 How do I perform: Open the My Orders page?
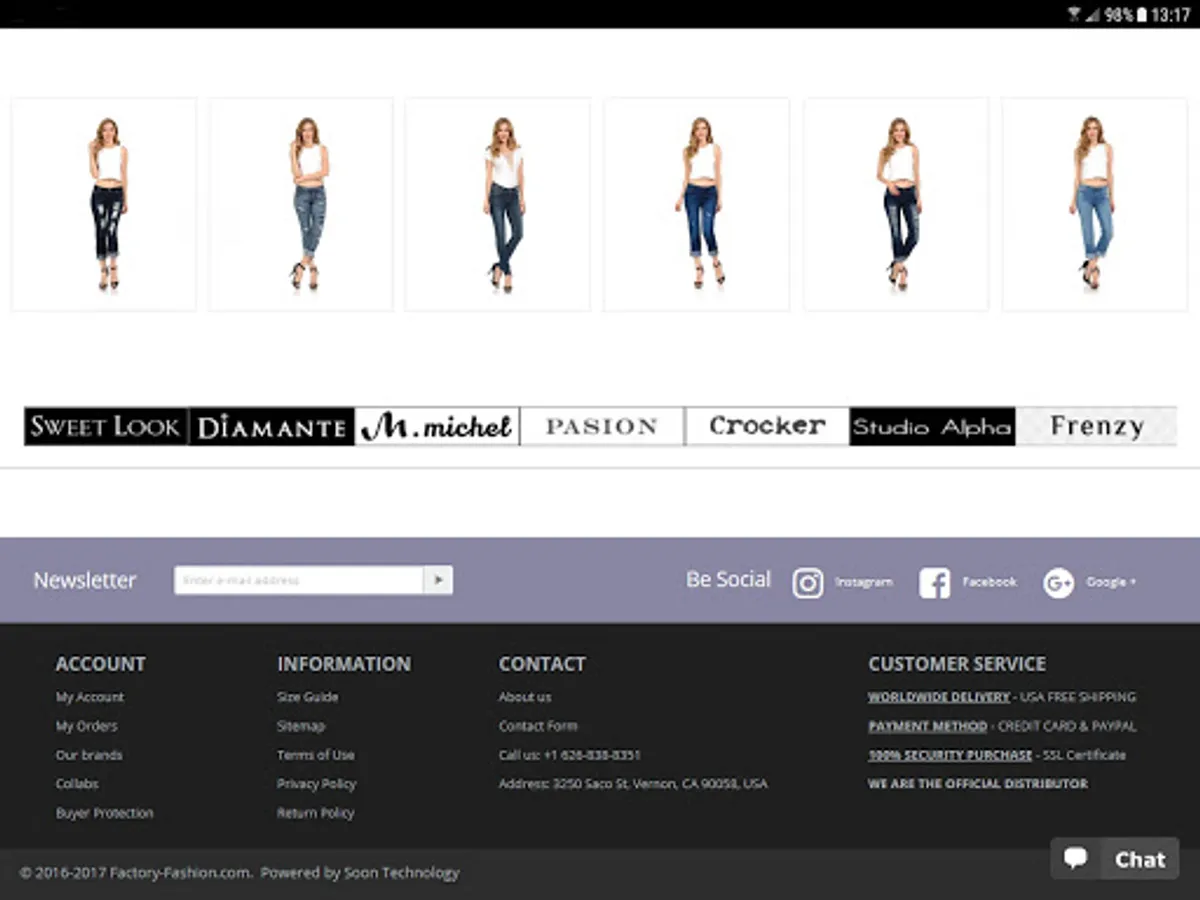point(86,726)
